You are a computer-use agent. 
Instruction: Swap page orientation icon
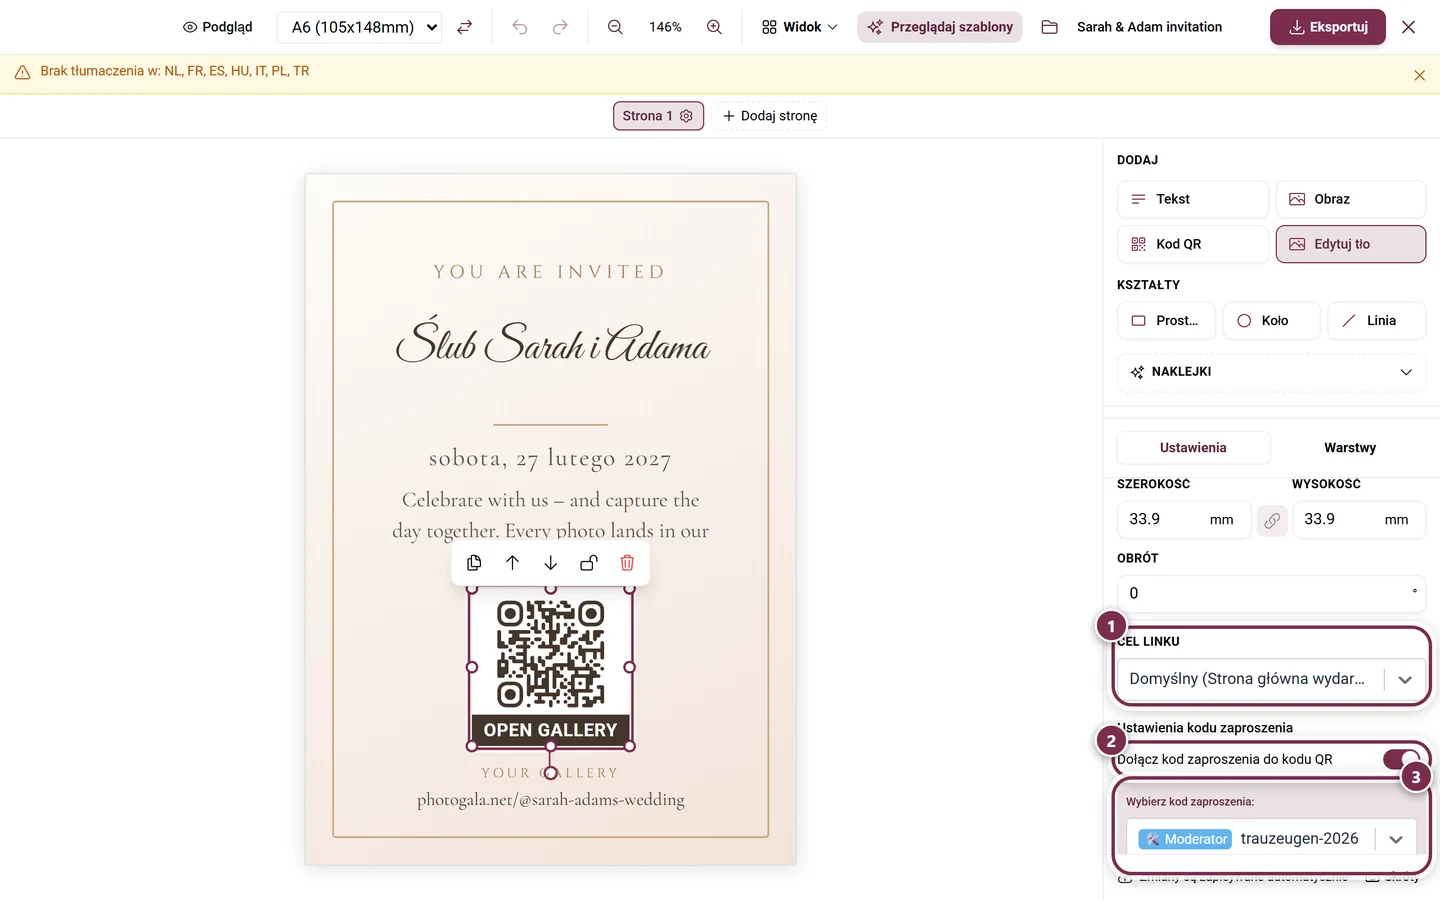click(x=465, y=27)
